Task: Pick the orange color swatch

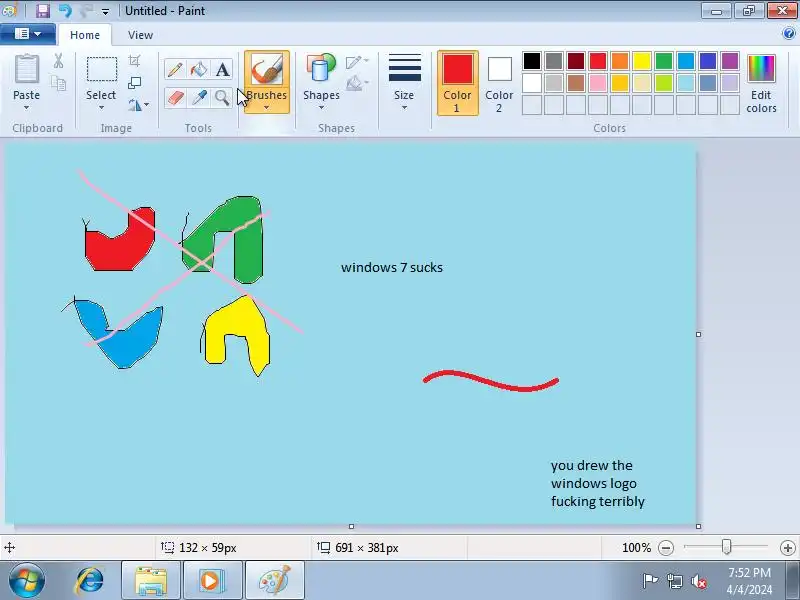Action: click(620, 61)
